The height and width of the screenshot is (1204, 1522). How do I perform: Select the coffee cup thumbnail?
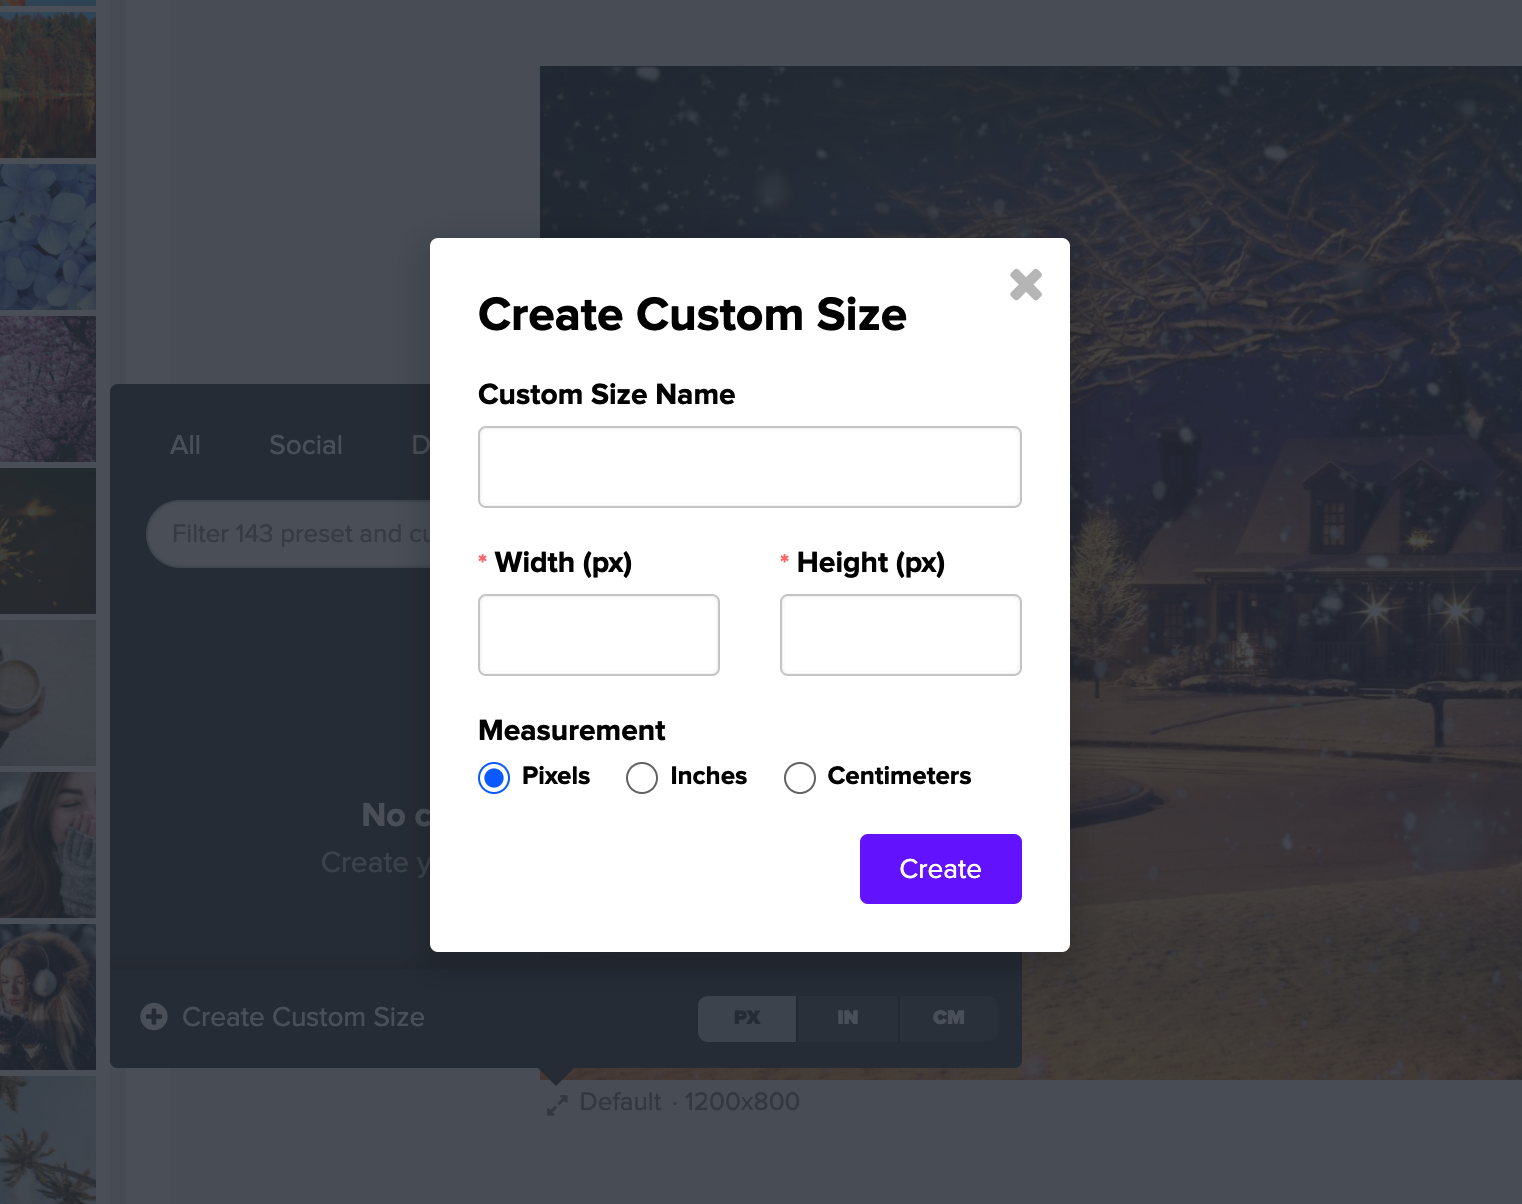pos(48,693)
